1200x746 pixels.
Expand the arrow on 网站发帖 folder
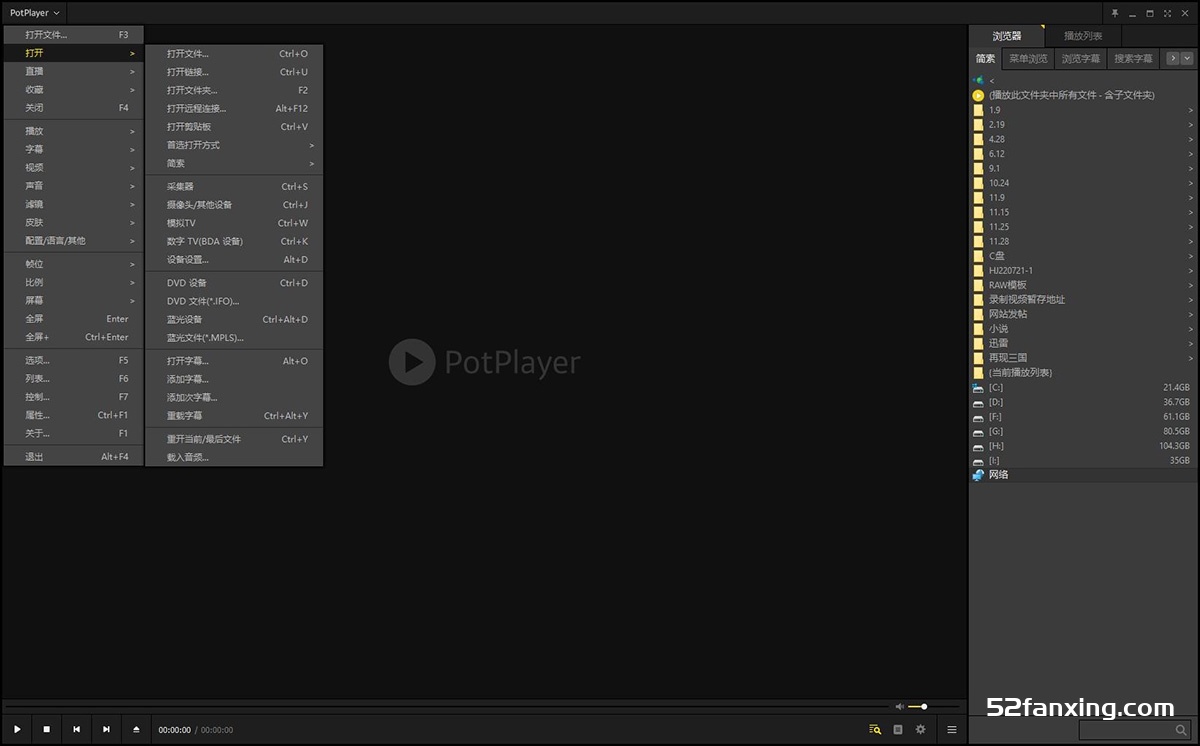1191,314
